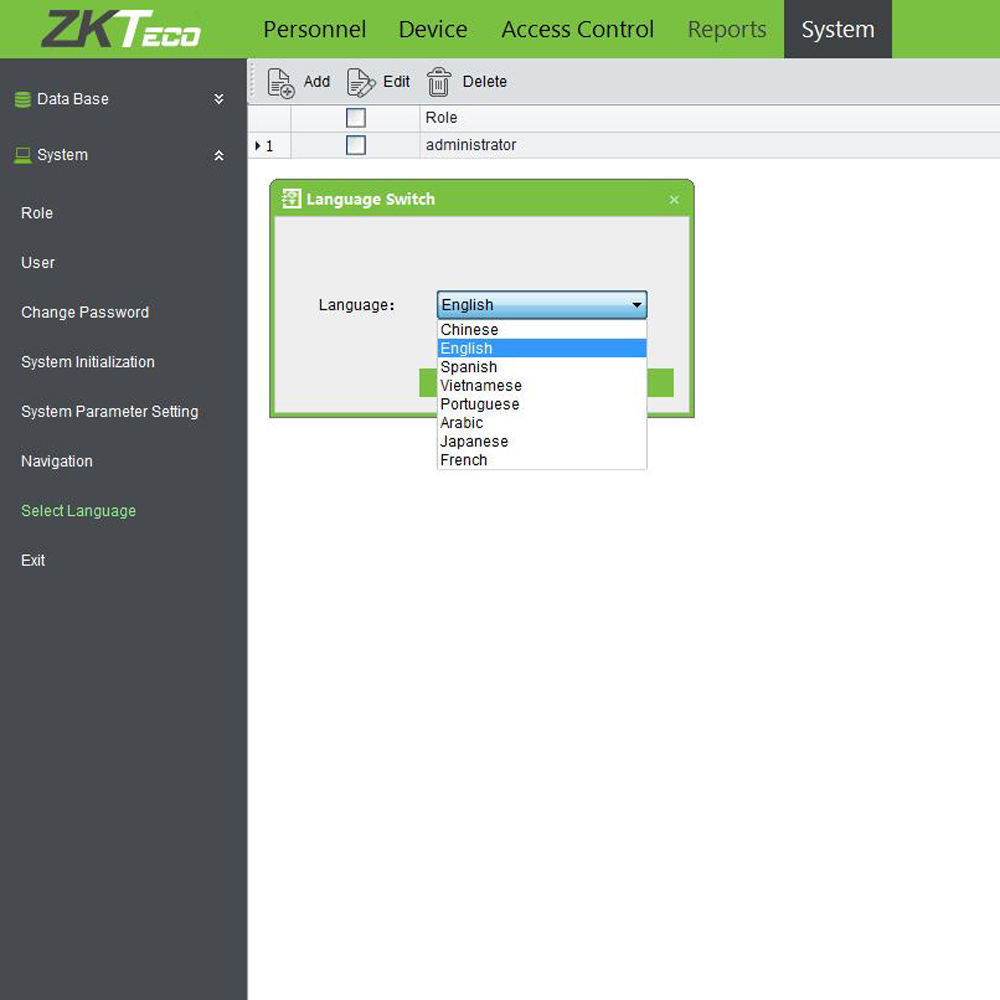Close the Language Switch dialog

[x=674, y=200]
